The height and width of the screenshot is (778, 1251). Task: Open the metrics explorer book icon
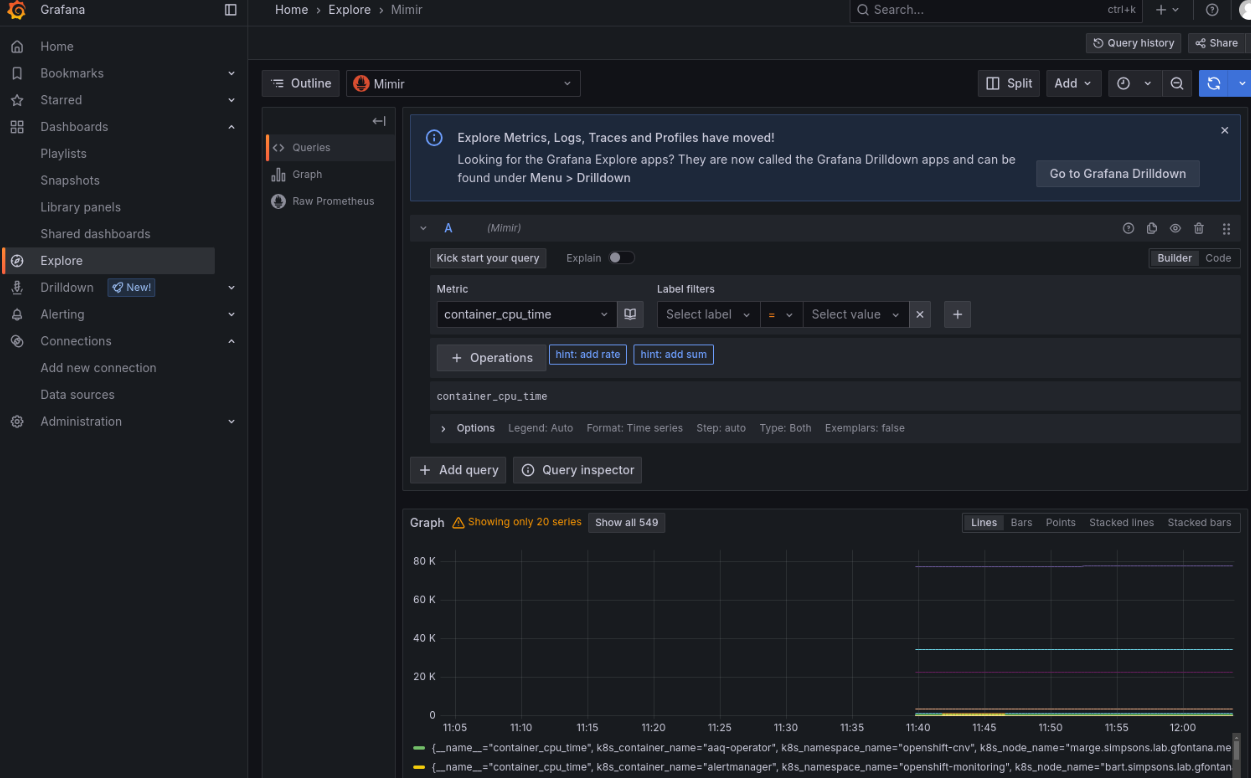point(630,314)
